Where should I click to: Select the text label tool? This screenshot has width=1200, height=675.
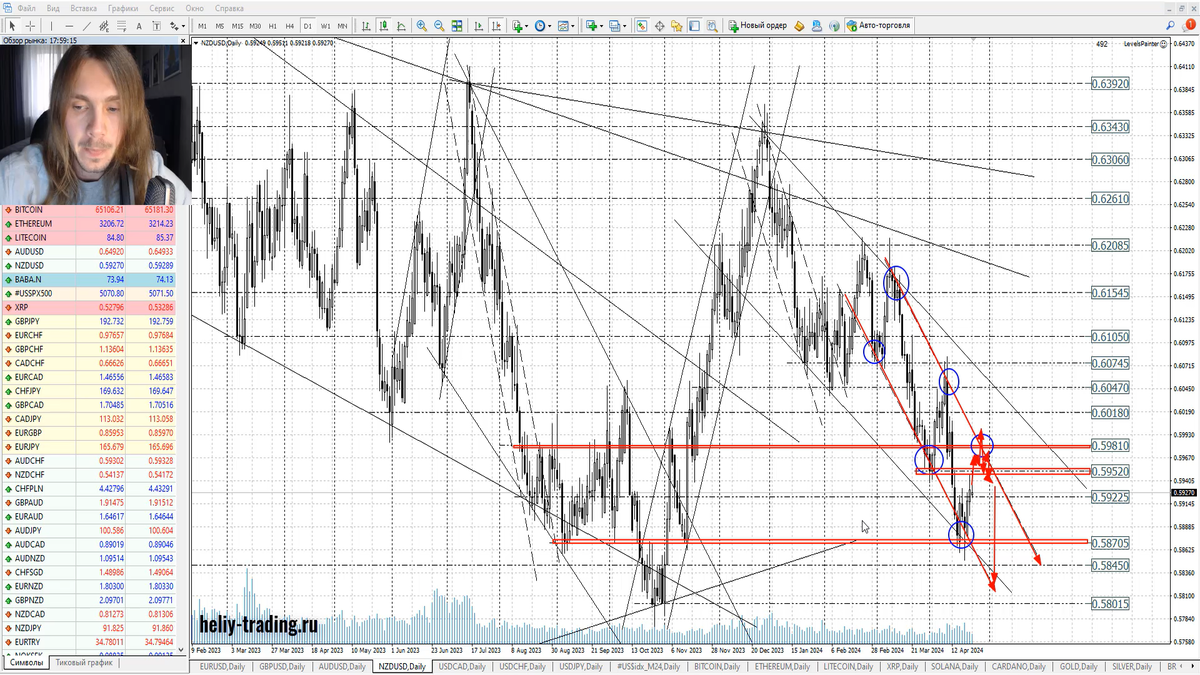[156, 25]
